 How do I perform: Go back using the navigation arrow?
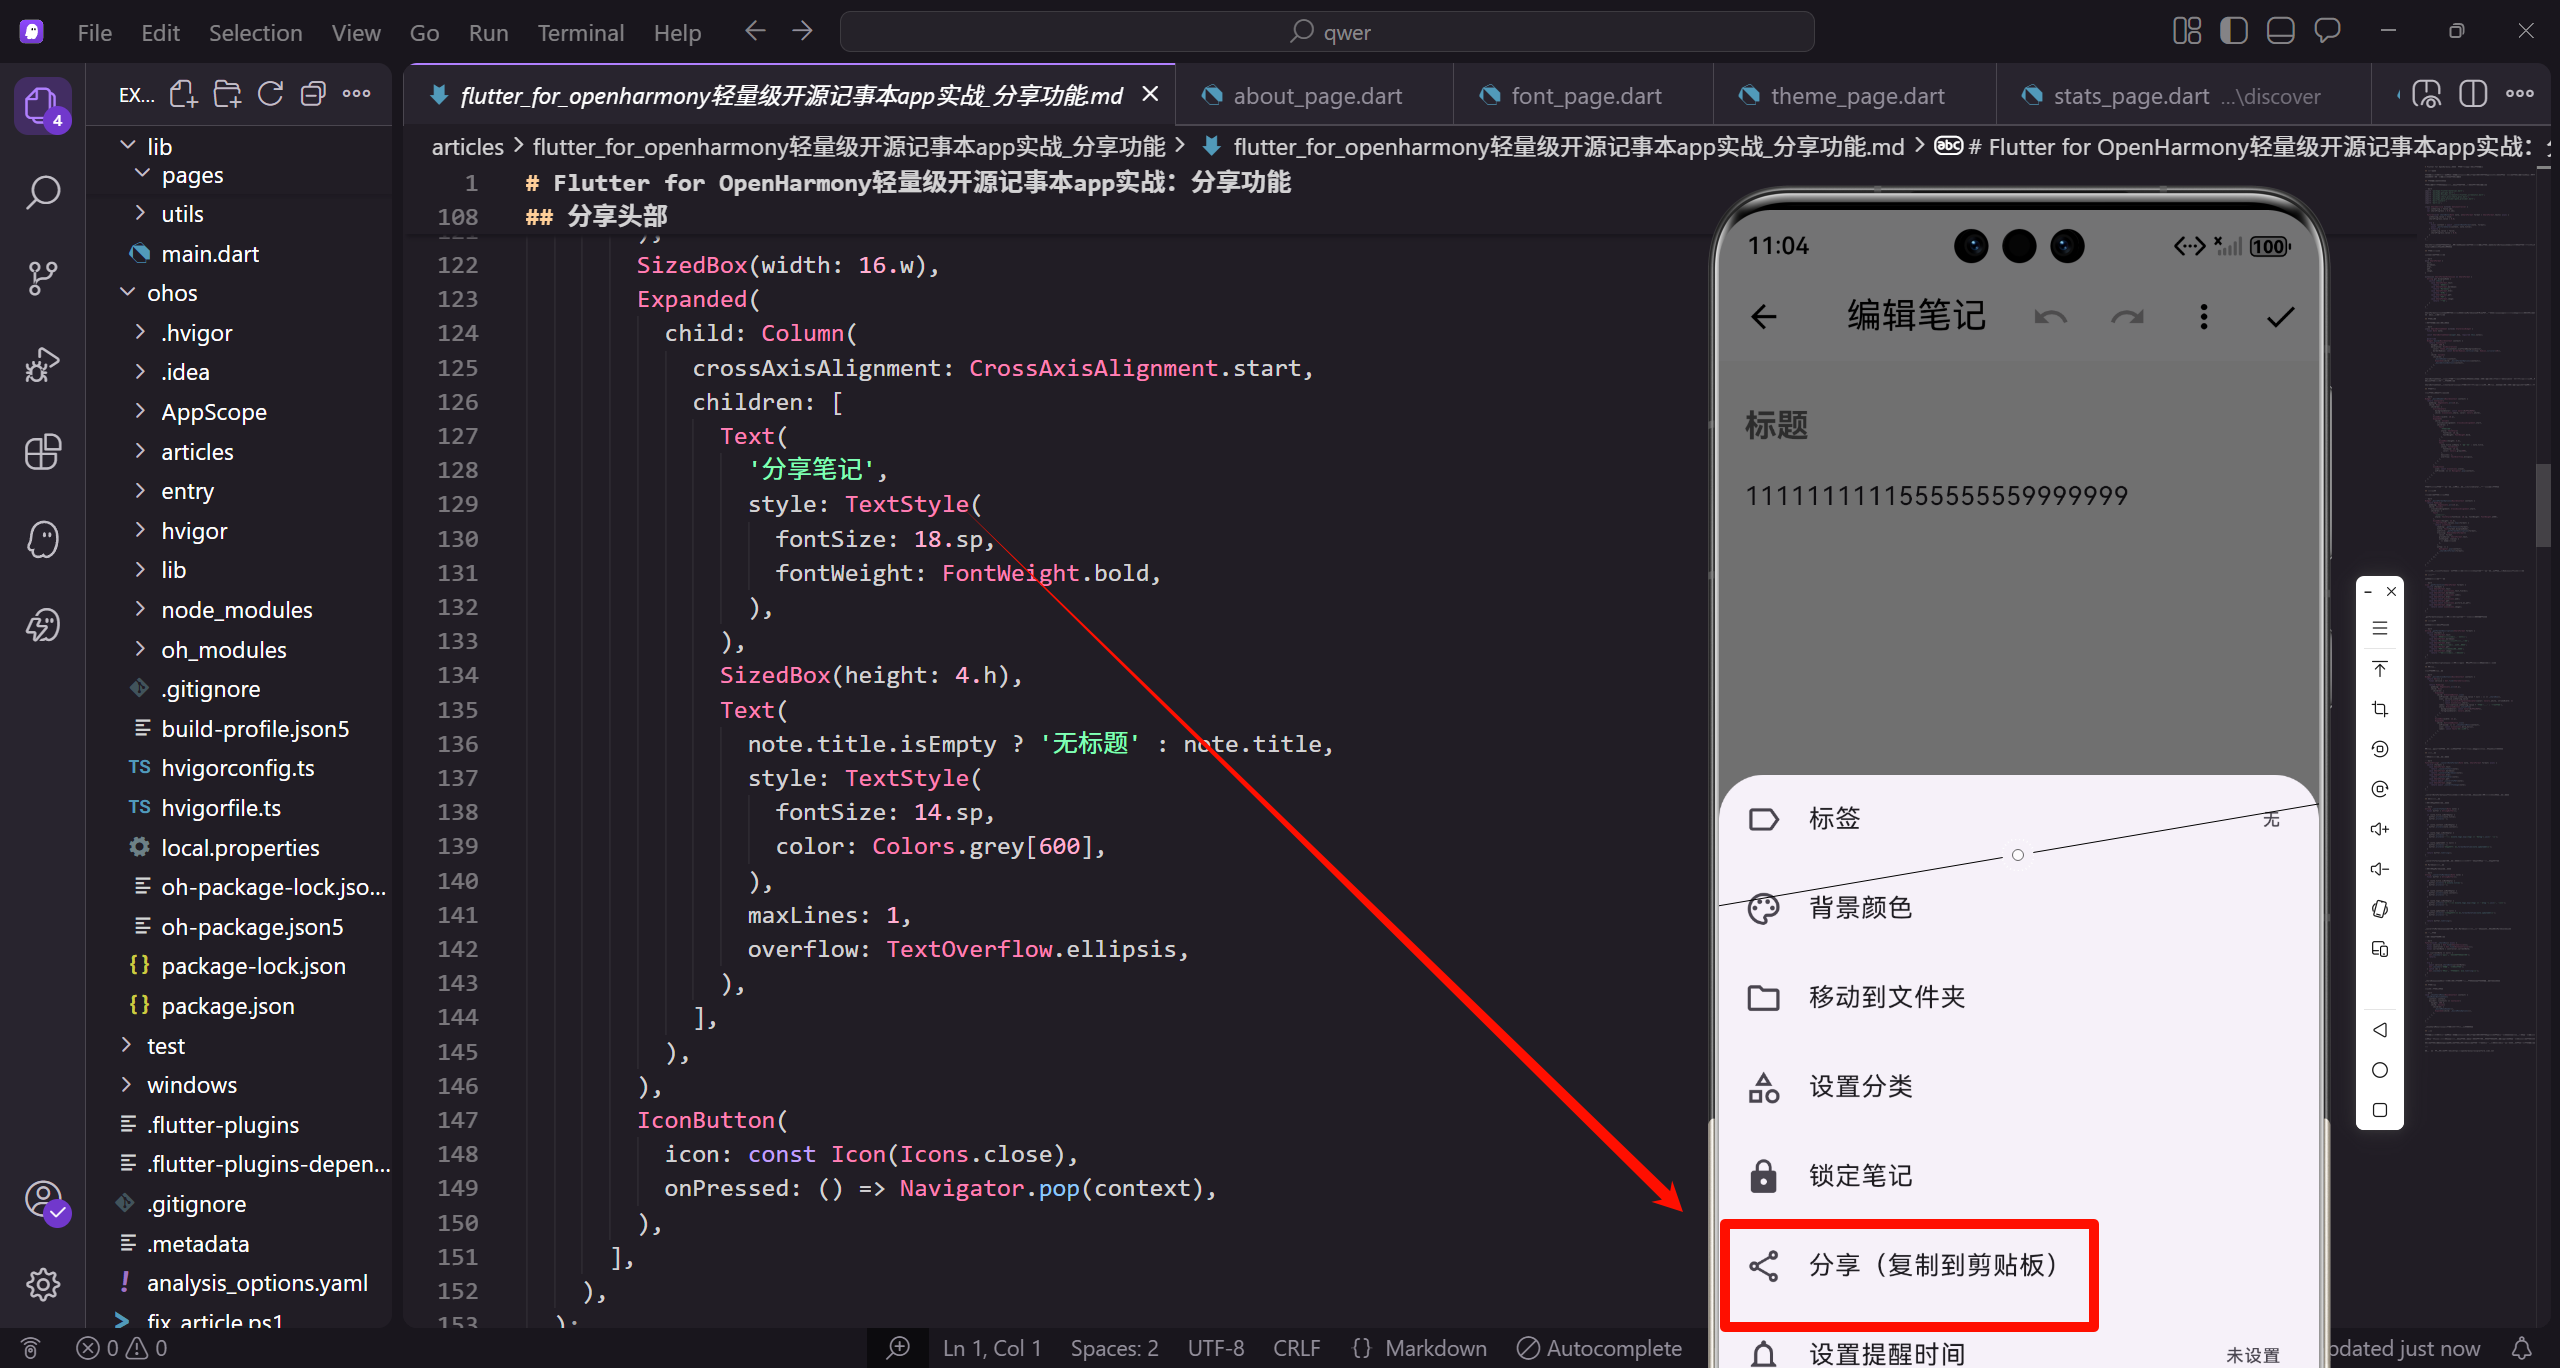(x=754, y=32)
